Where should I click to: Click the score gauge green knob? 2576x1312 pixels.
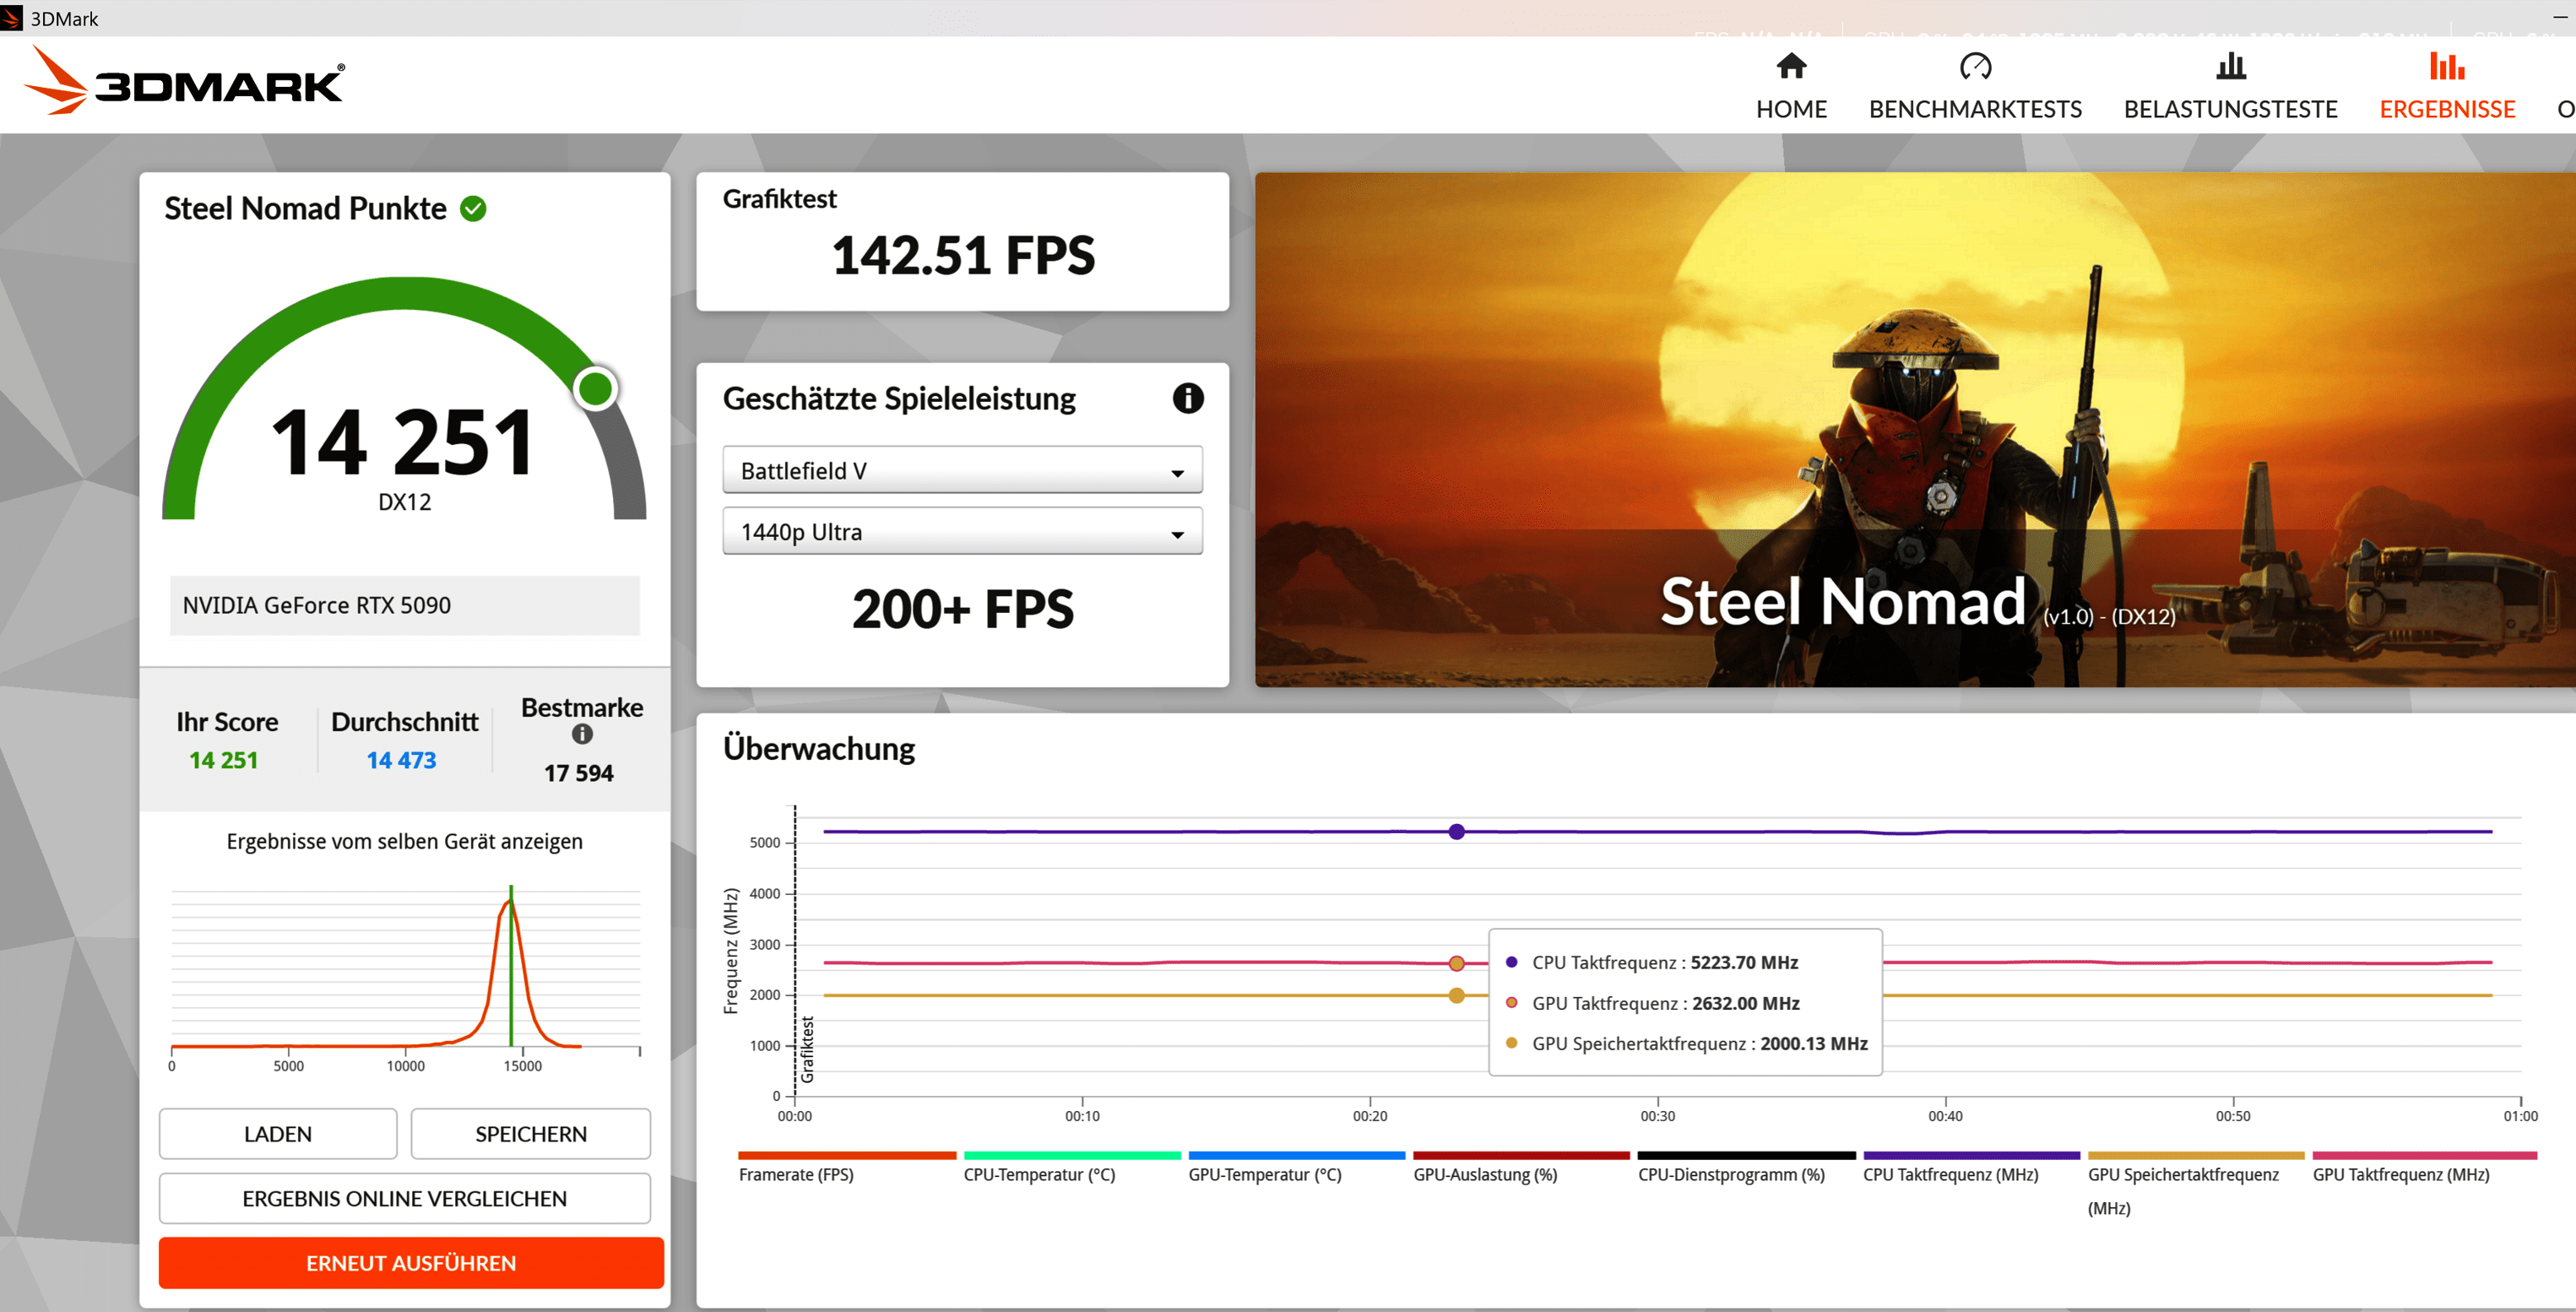596,389
